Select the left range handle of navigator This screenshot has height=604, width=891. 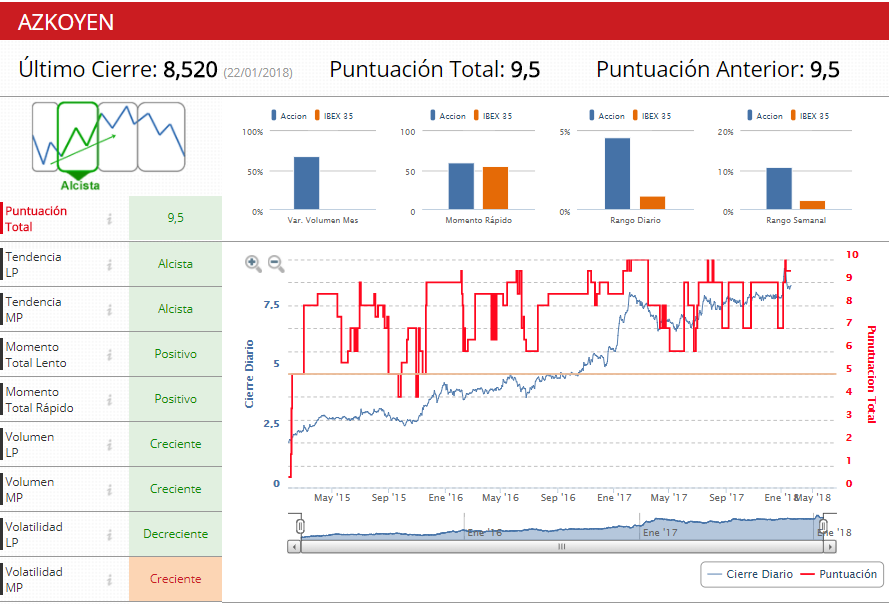click(301, 526)
